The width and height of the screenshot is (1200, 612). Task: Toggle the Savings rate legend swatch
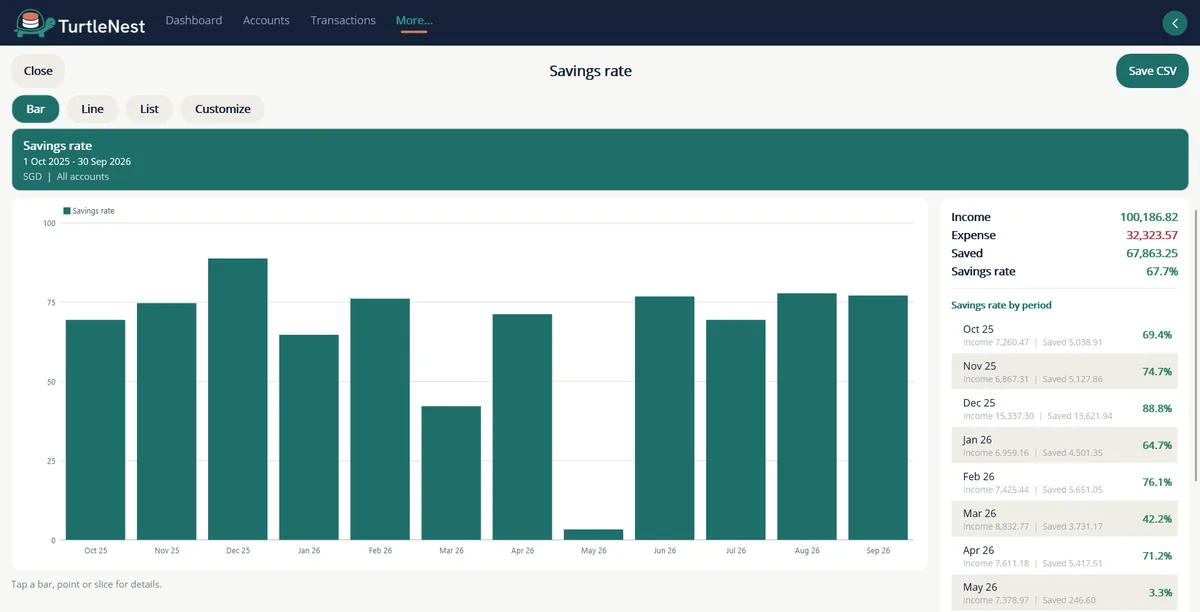[66, 211]
